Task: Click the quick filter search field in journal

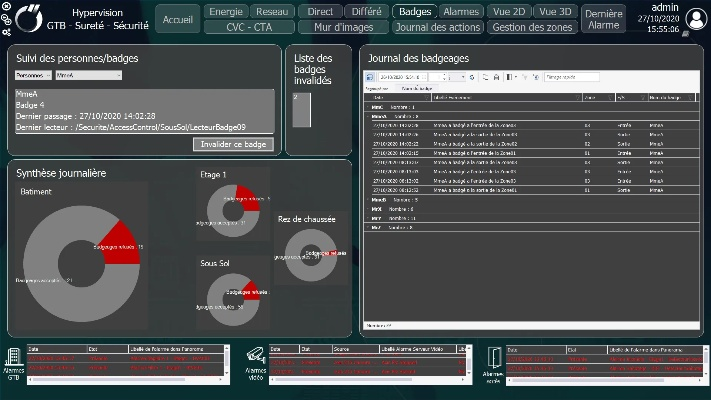Action: point(571,76)
